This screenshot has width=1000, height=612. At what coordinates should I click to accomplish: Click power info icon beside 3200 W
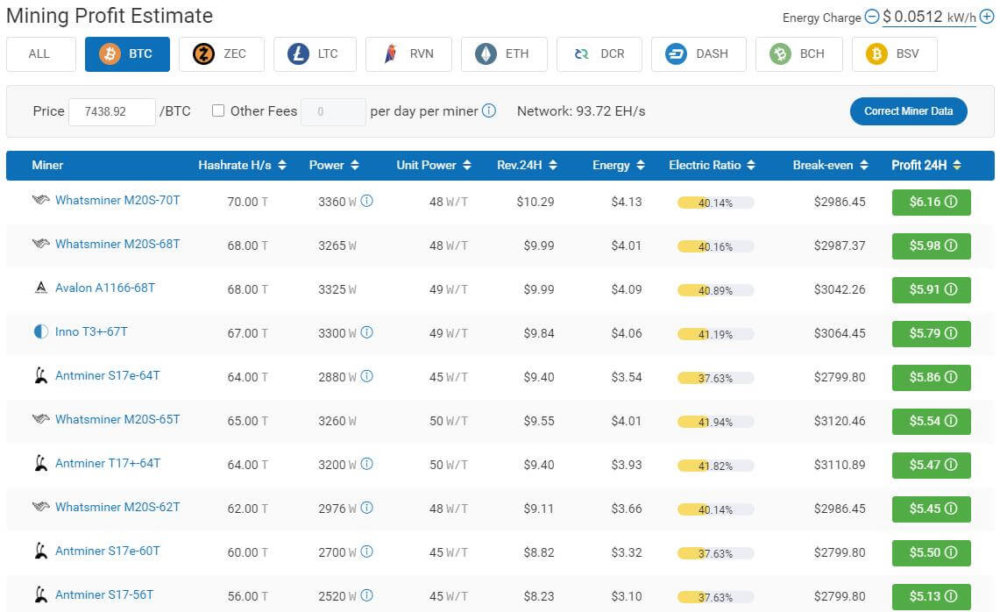coord(367,464)
